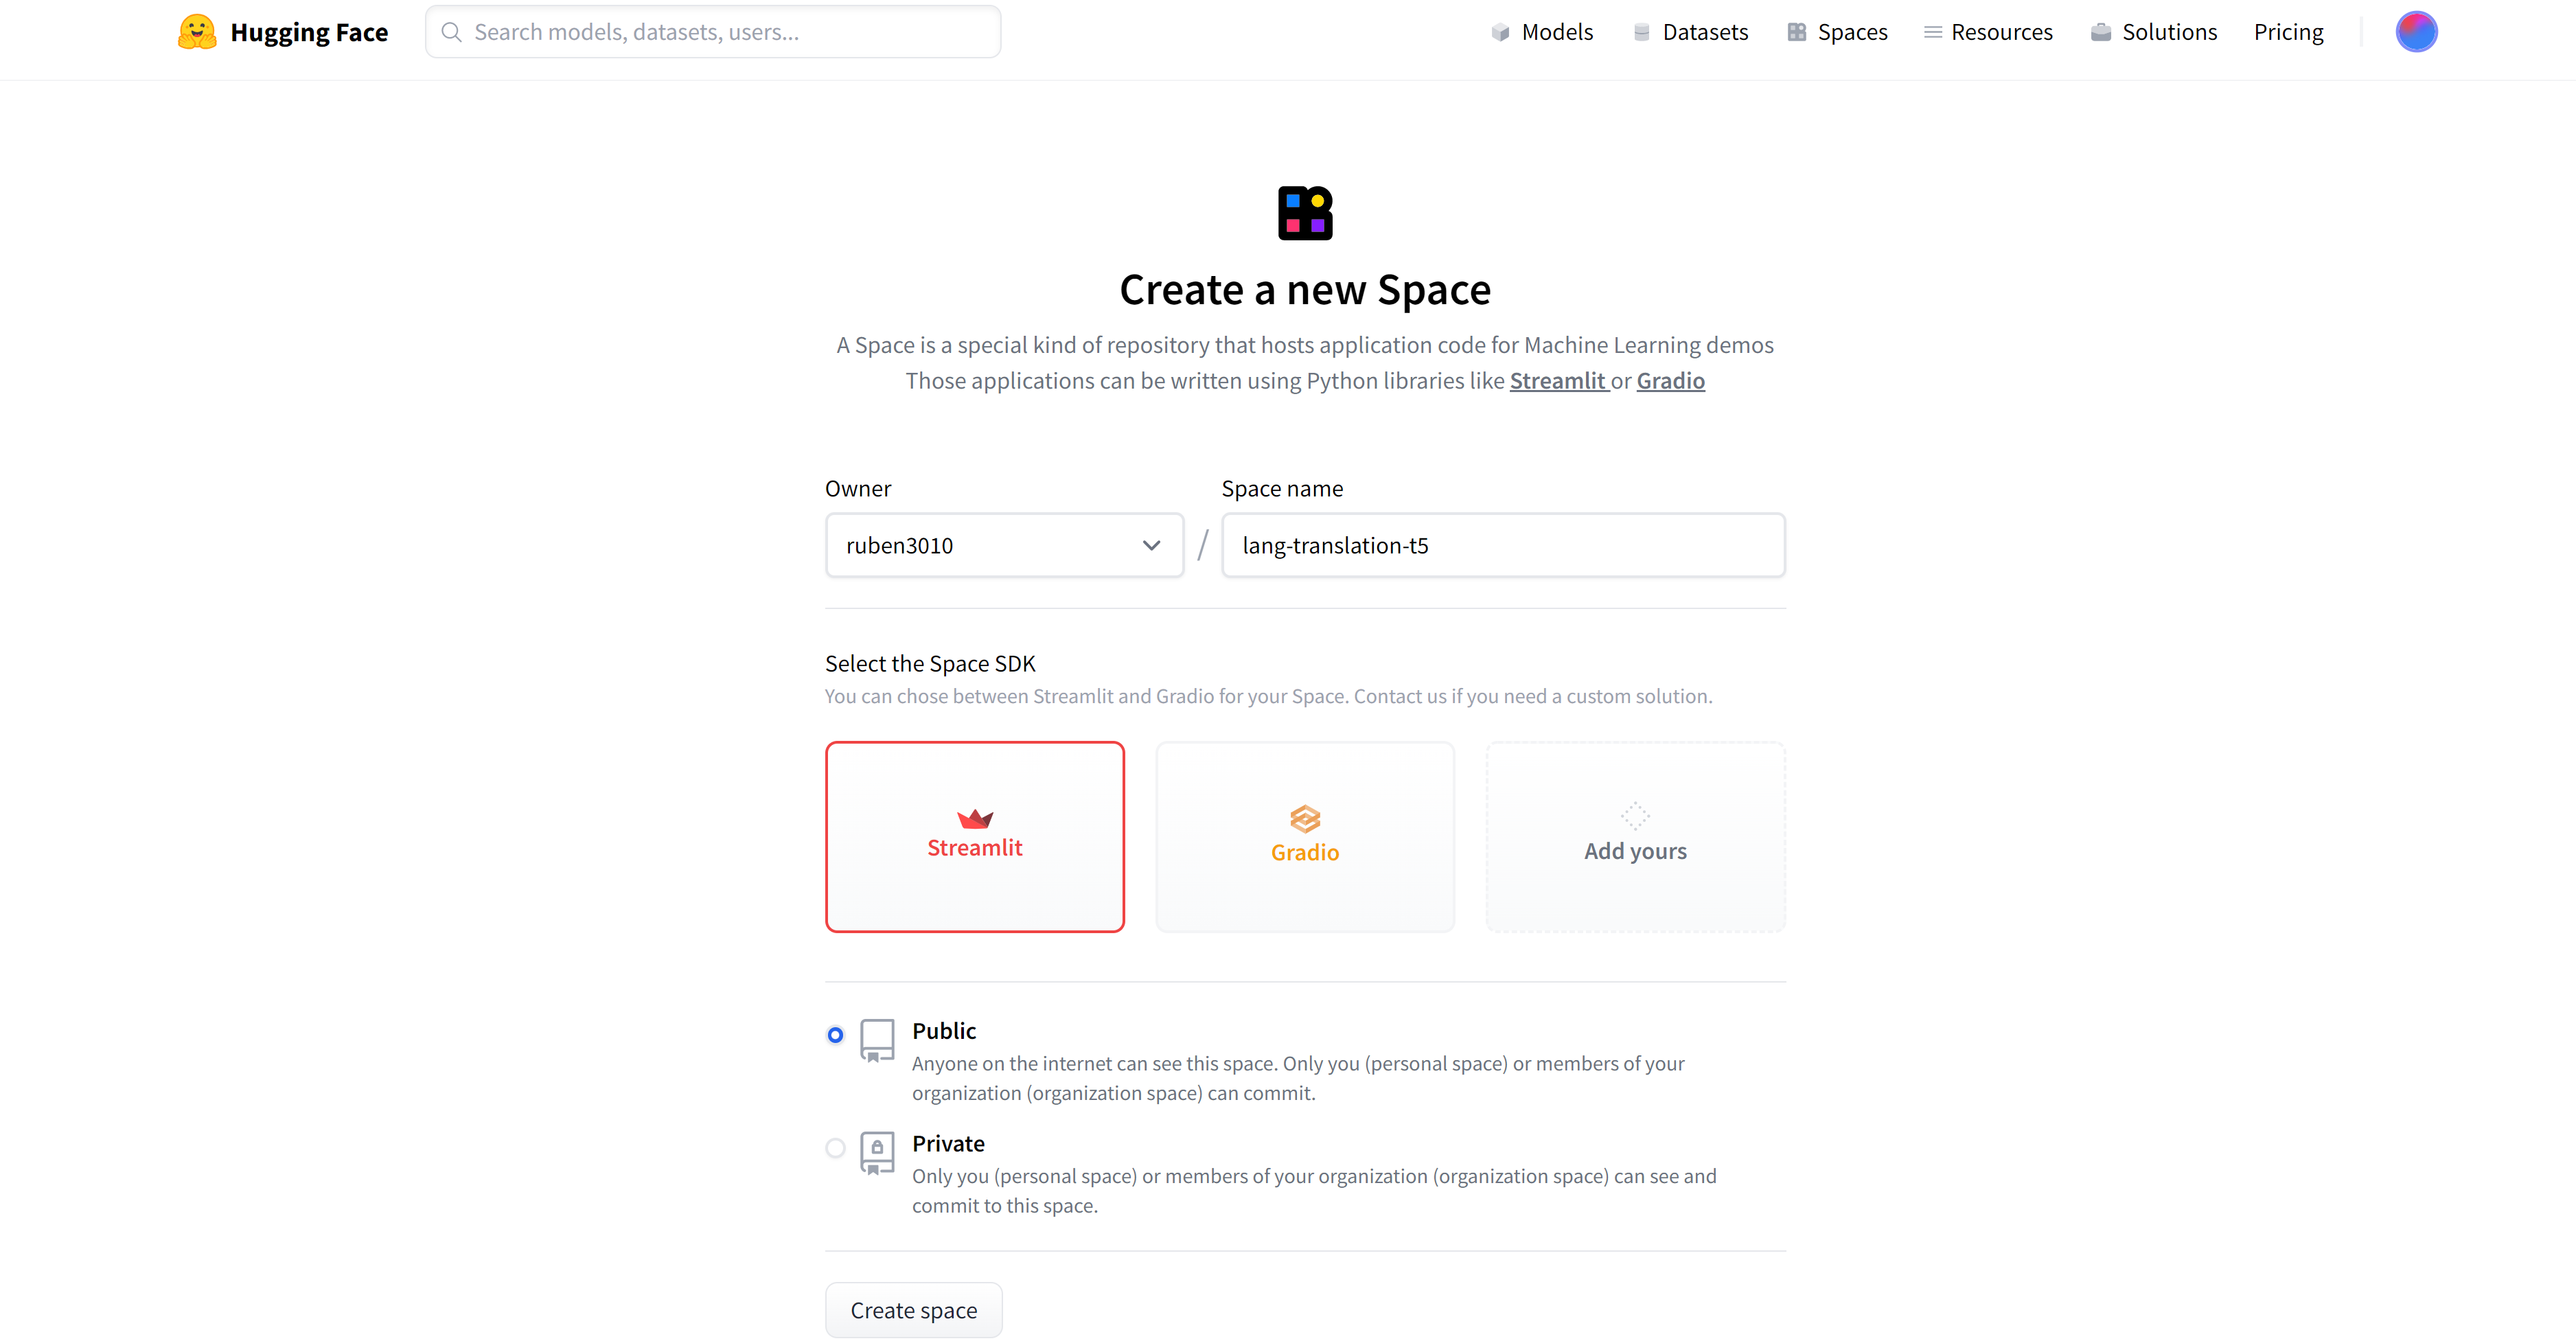Open the user profile avatar
Image resolution: width=2576 pixels, height=1341 pixels.
click(2415, 32)
